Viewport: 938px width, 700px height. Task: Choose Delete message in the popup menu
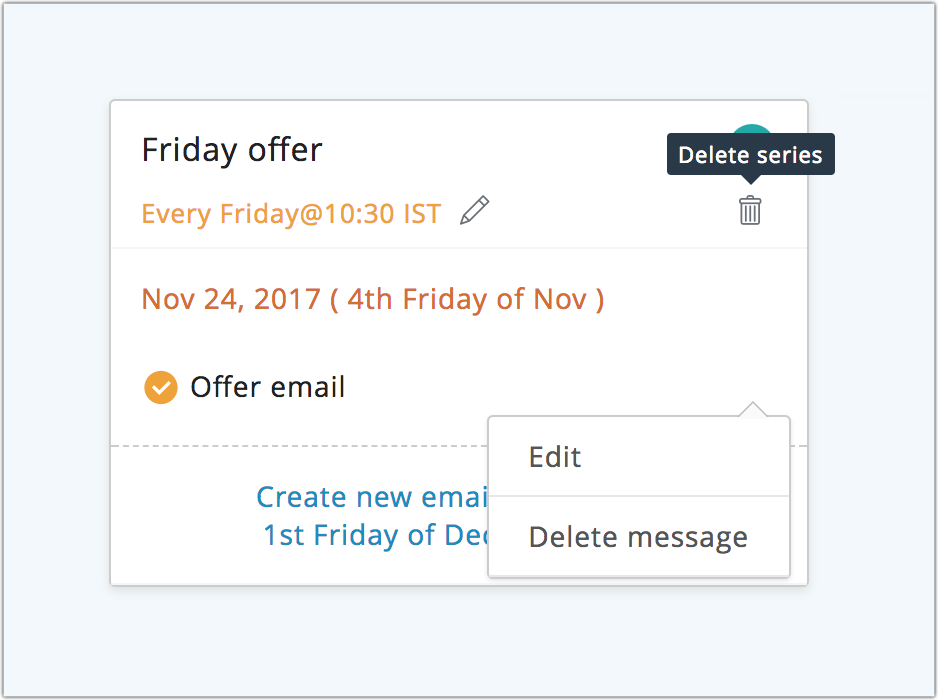[638, 537]
